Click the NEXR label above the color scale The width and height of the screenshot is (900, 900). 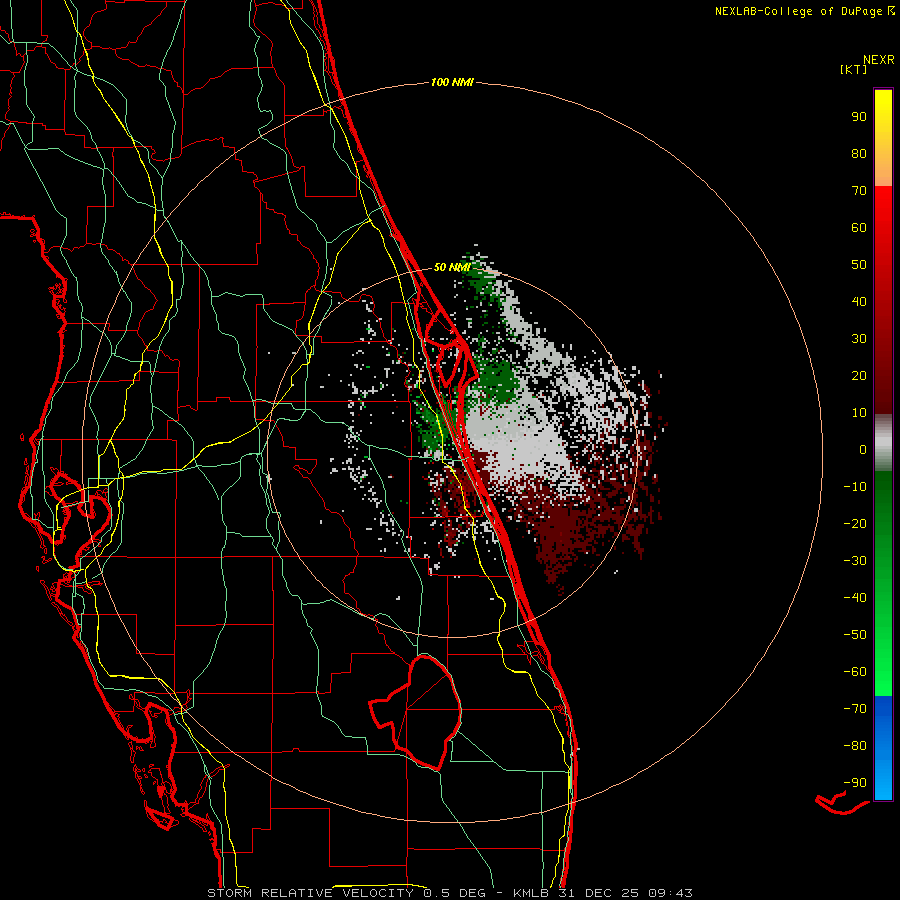[879, 60]
